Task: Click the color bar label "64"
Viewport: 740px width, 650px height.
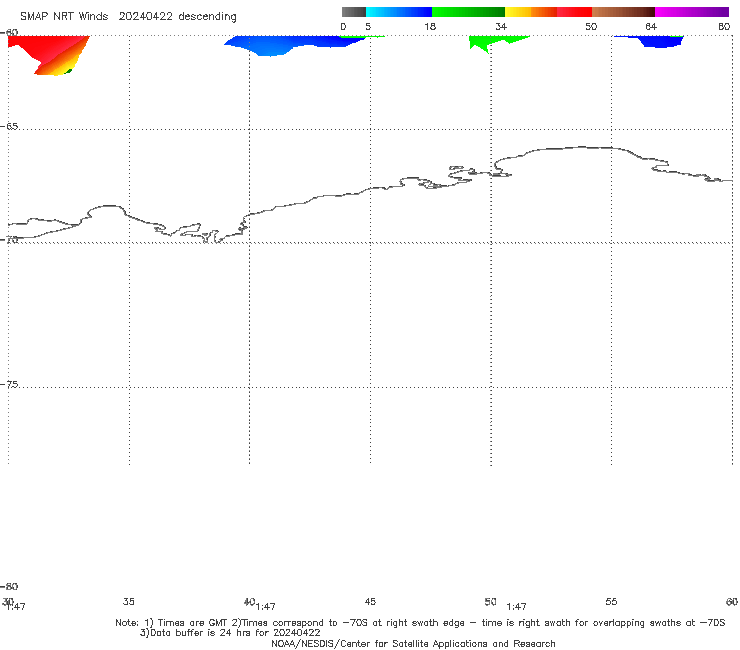Action: pyautogui.click(x=651, y=26)
